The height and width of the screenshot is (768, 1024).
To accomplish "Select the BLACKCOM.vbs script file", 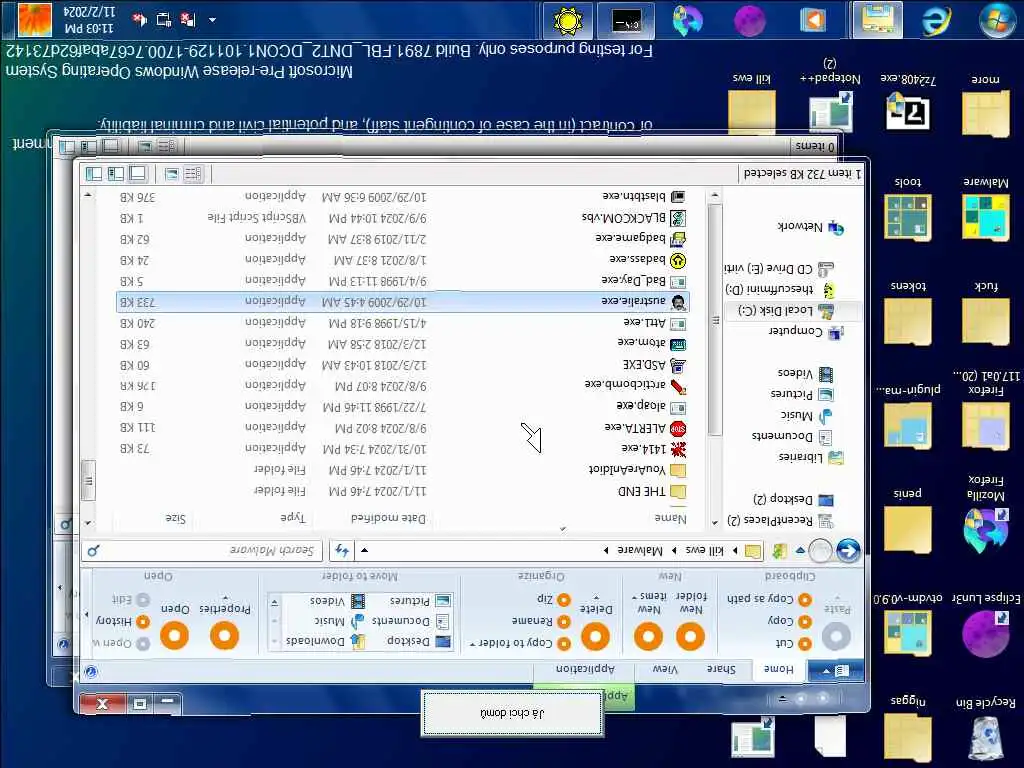I will tap(402, 218).
